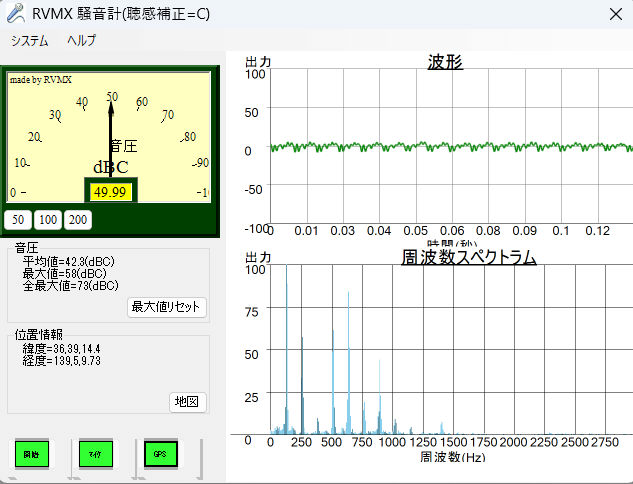Screen dimensions: 633x484
Task: Click the 波形 graph title
Action: 445,63
